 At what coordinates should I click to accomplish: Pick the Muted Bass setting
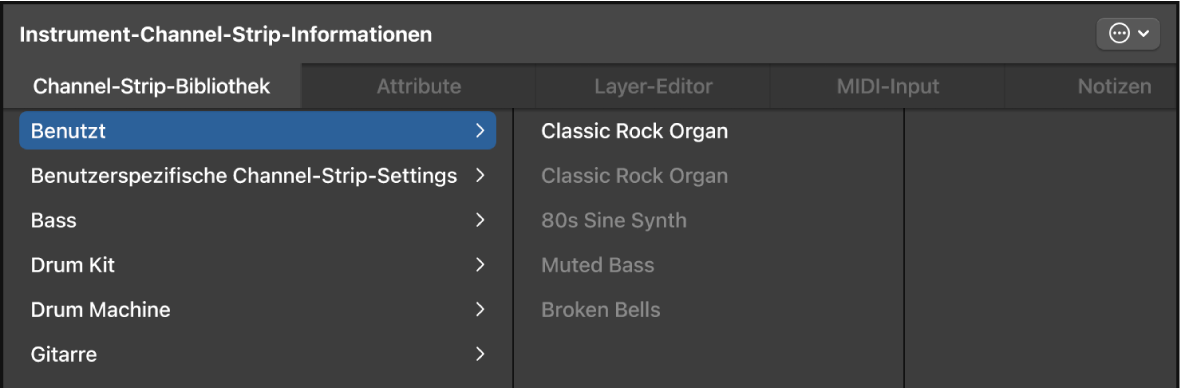597,265
